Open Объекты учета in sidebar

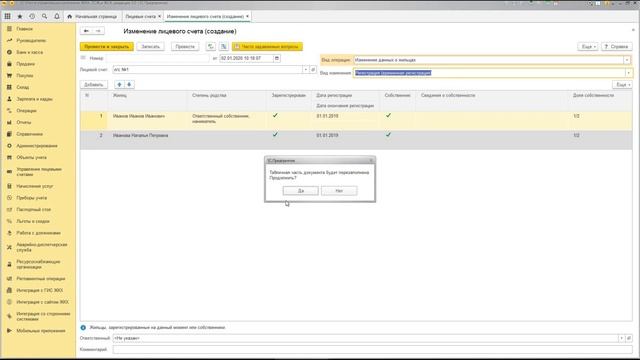(31, 157)
